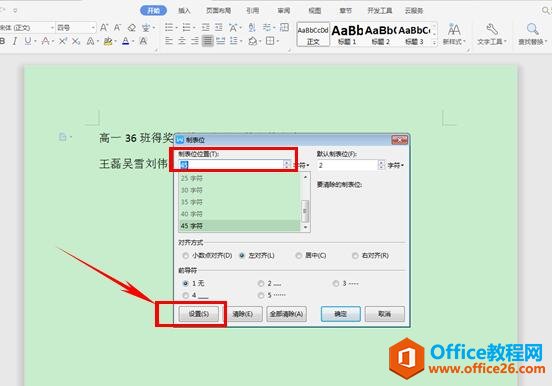Open the font size 四号 dropdown

pos(93,27)
